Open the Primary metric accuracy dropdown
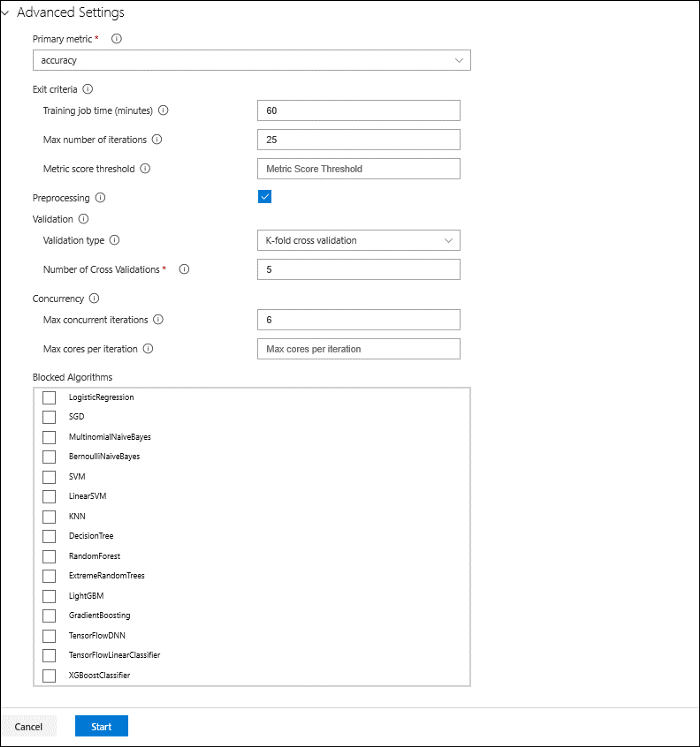The height and width of the screenshot is (747, 700). (x=252, y=60)
